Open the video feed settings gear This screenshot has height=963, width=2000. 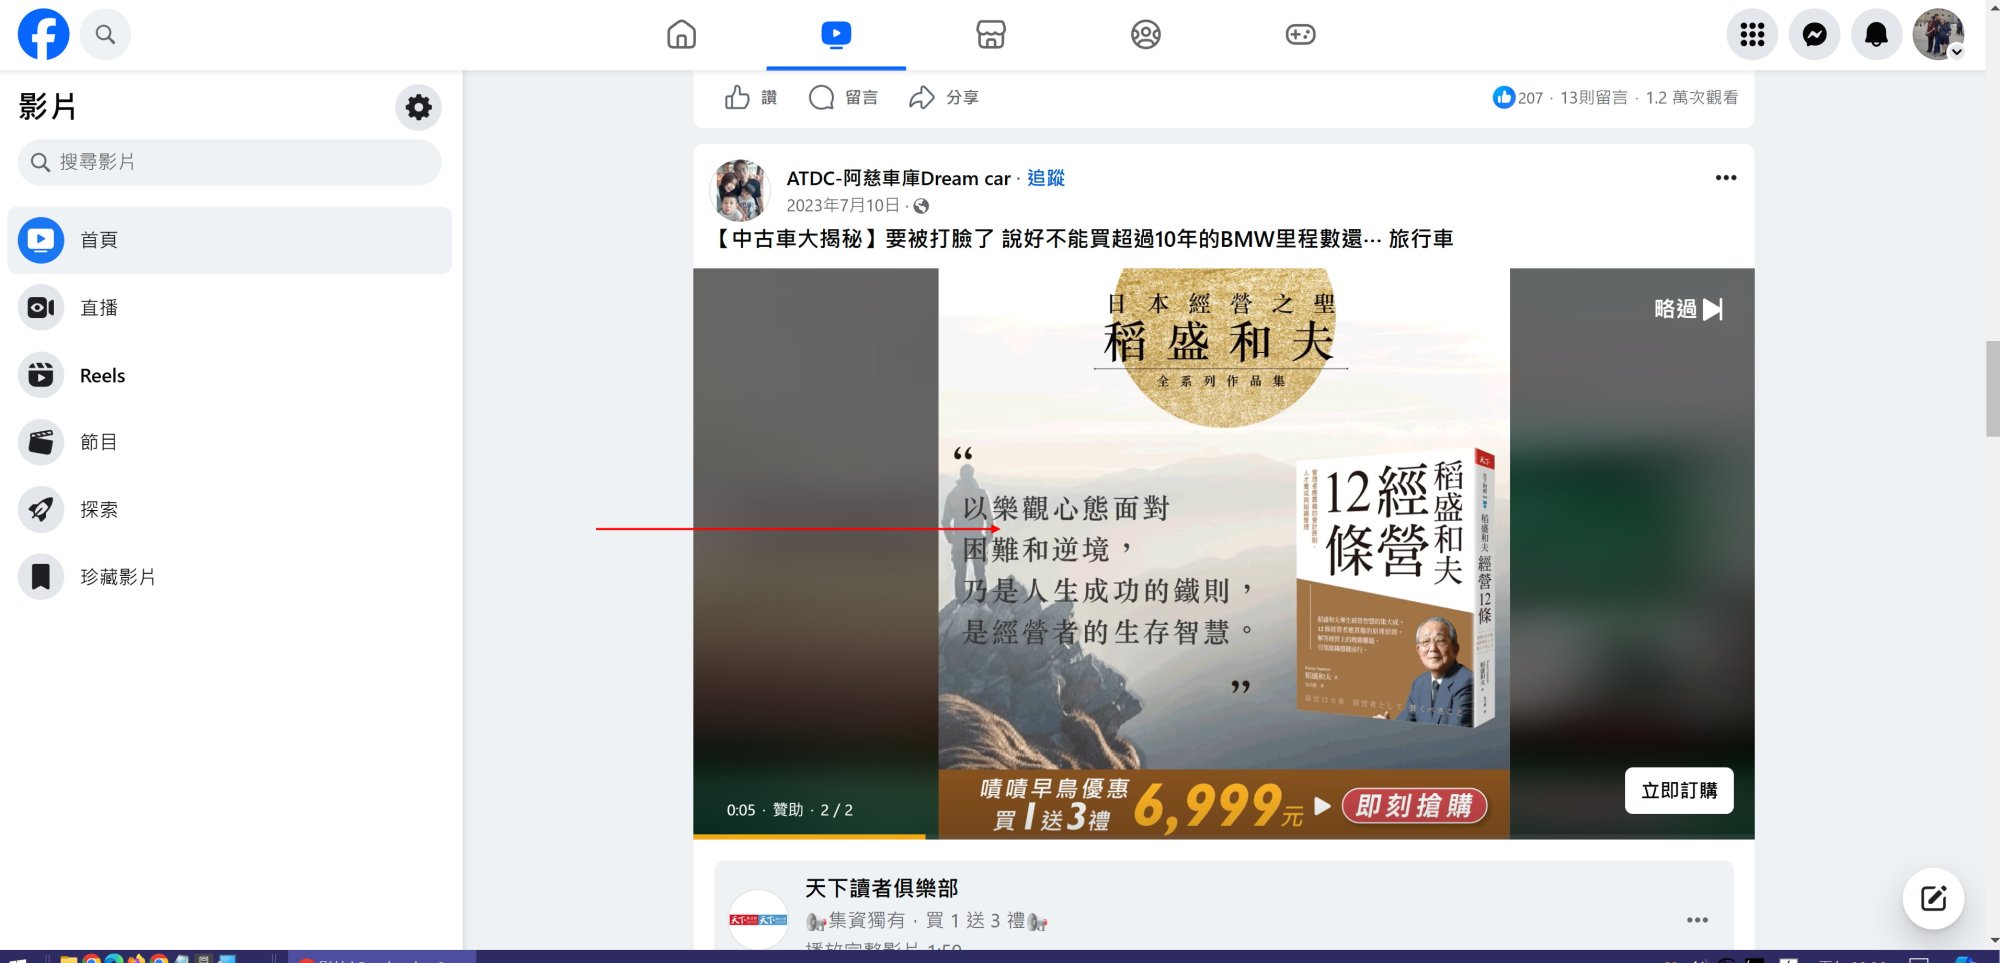418,107
